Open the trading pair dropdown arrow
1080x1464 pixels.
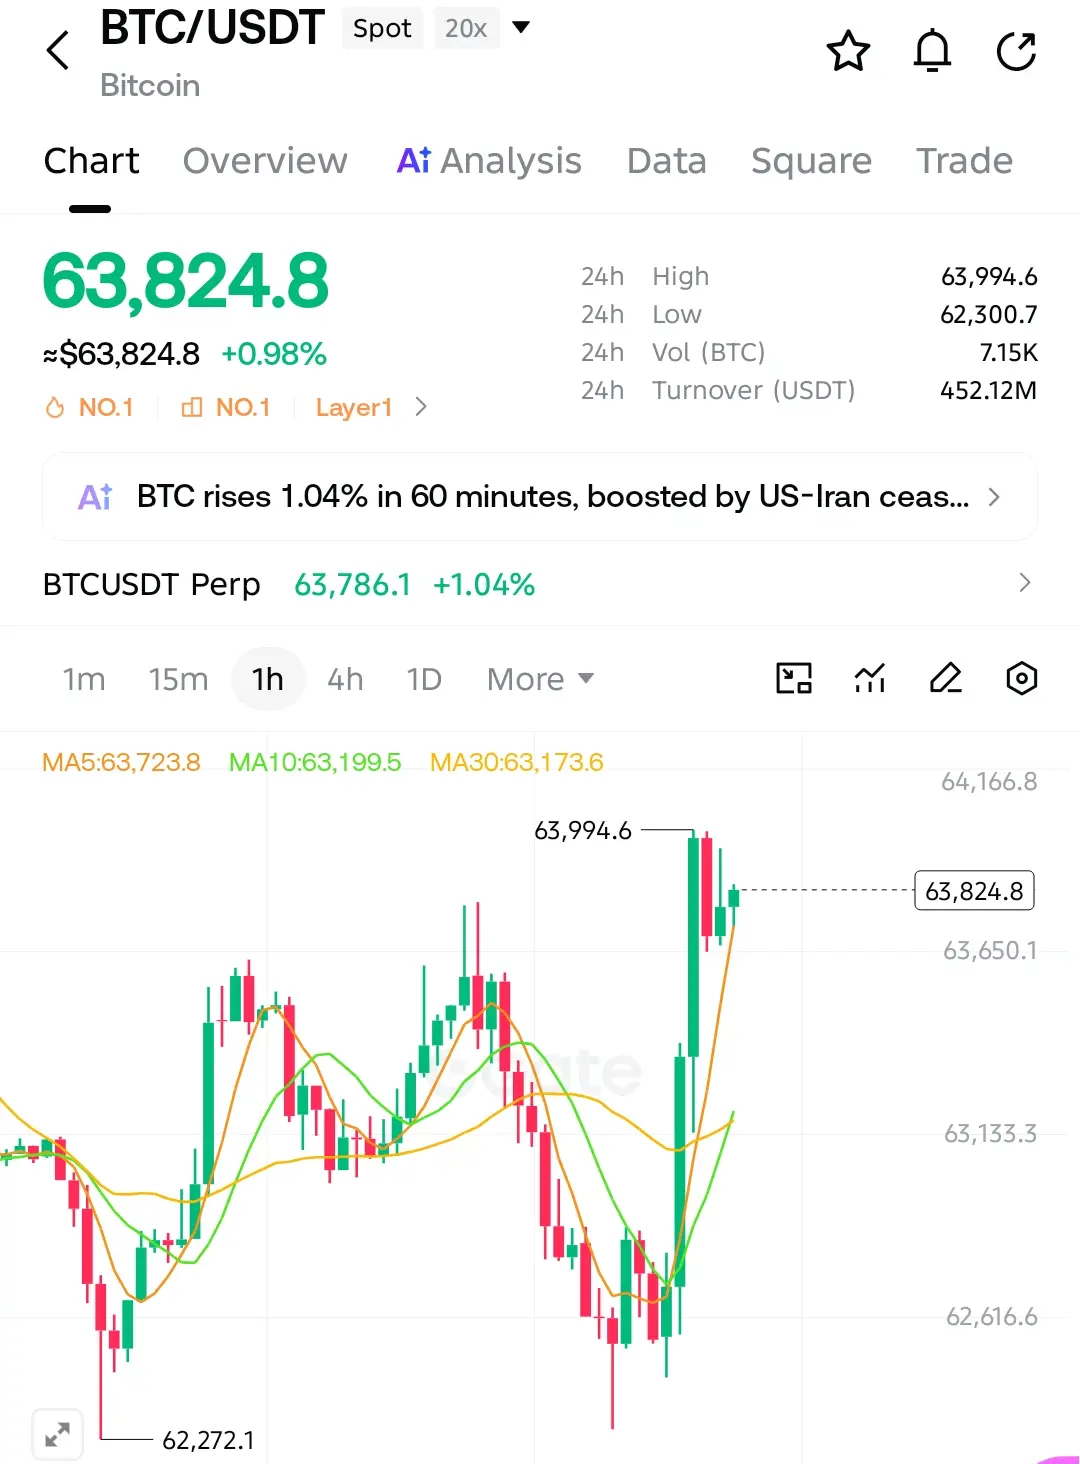pos(521,27)
